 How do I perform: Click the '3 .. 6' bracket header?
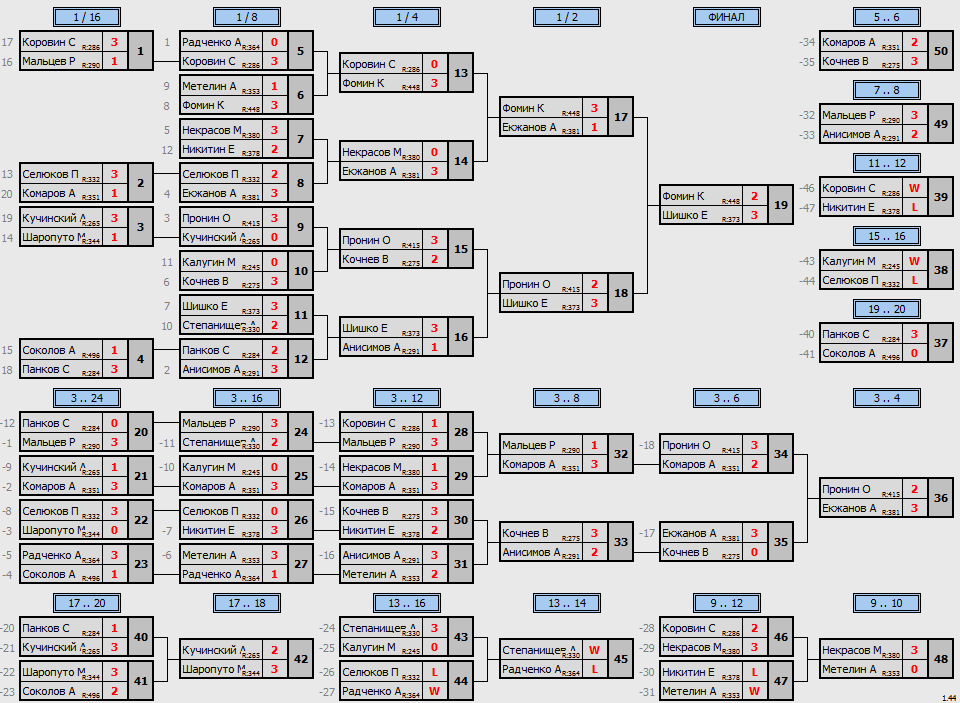(727, 398)
